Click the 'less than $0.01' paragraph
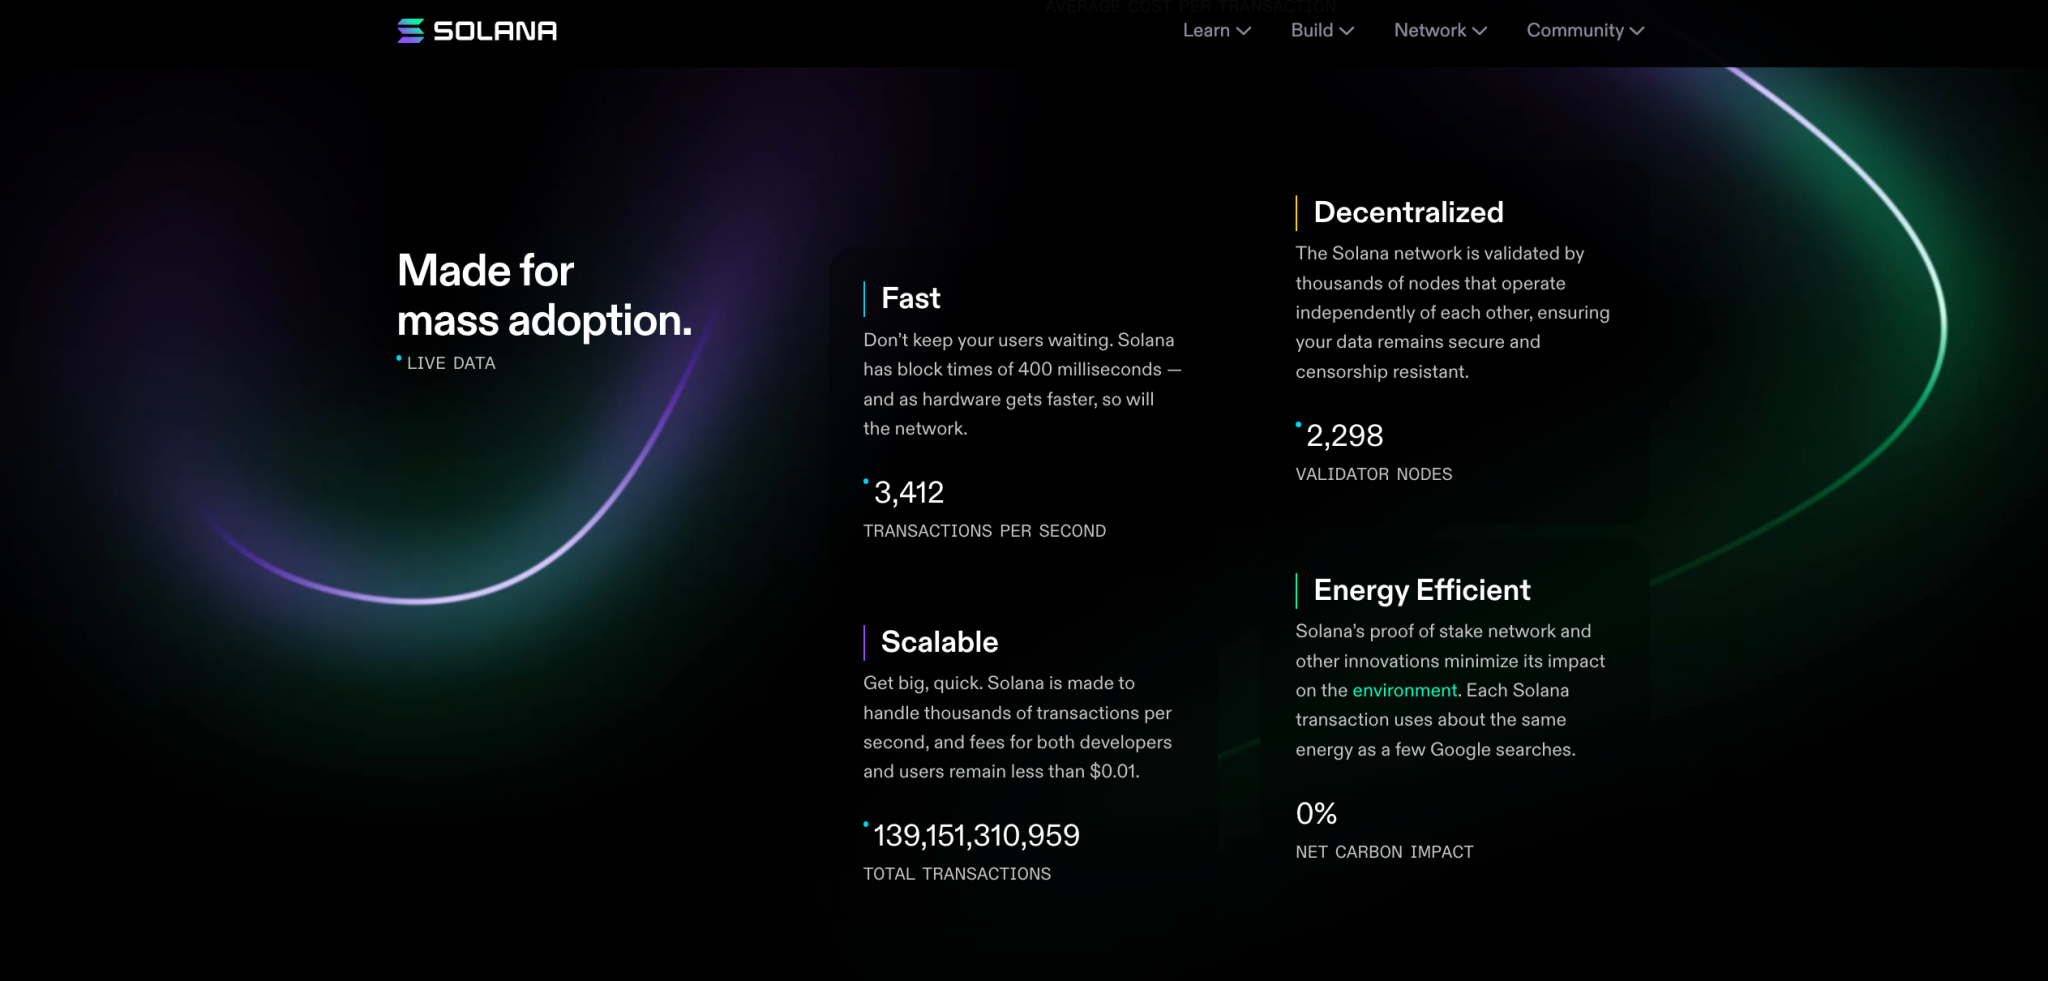The image size is (2048, 981). [x=1017, y=727]
